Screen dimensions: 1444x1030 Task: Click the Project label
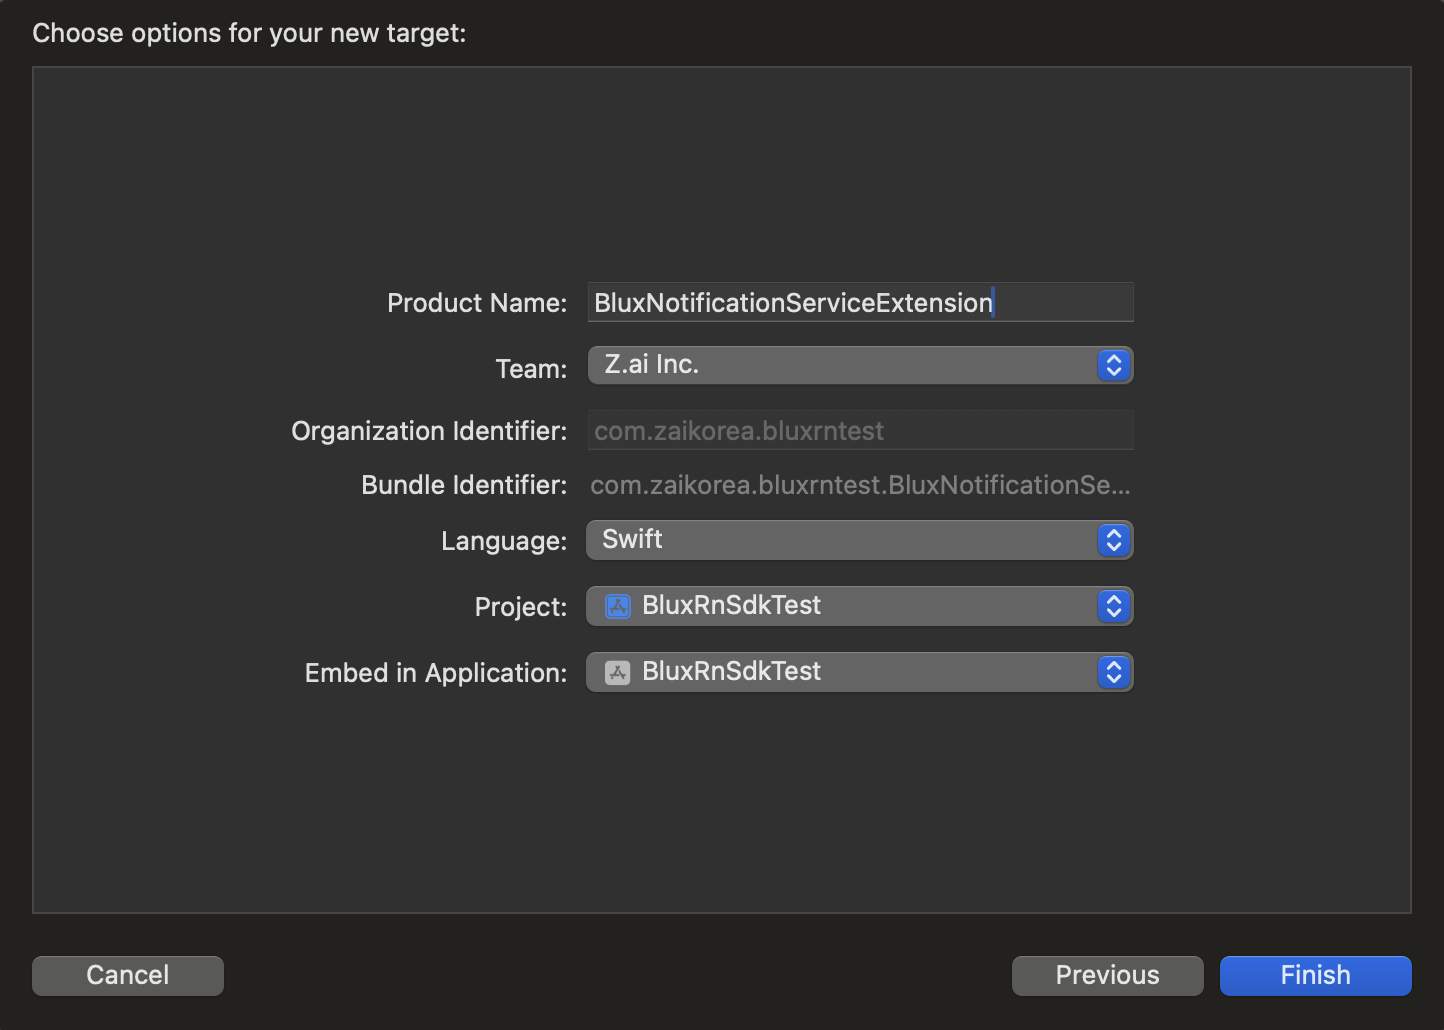coord(521,607)
